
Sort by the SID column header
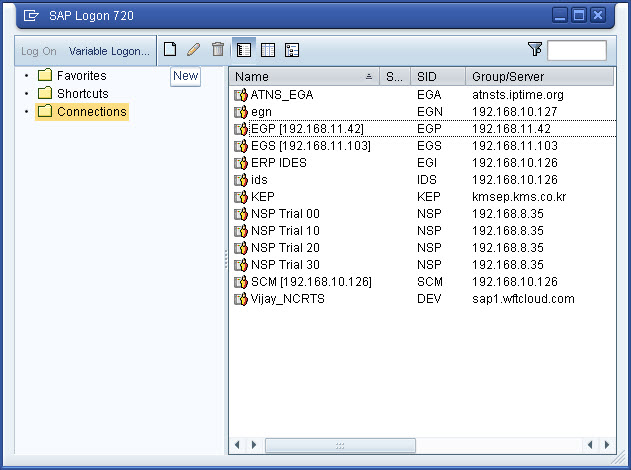[438, 76]
